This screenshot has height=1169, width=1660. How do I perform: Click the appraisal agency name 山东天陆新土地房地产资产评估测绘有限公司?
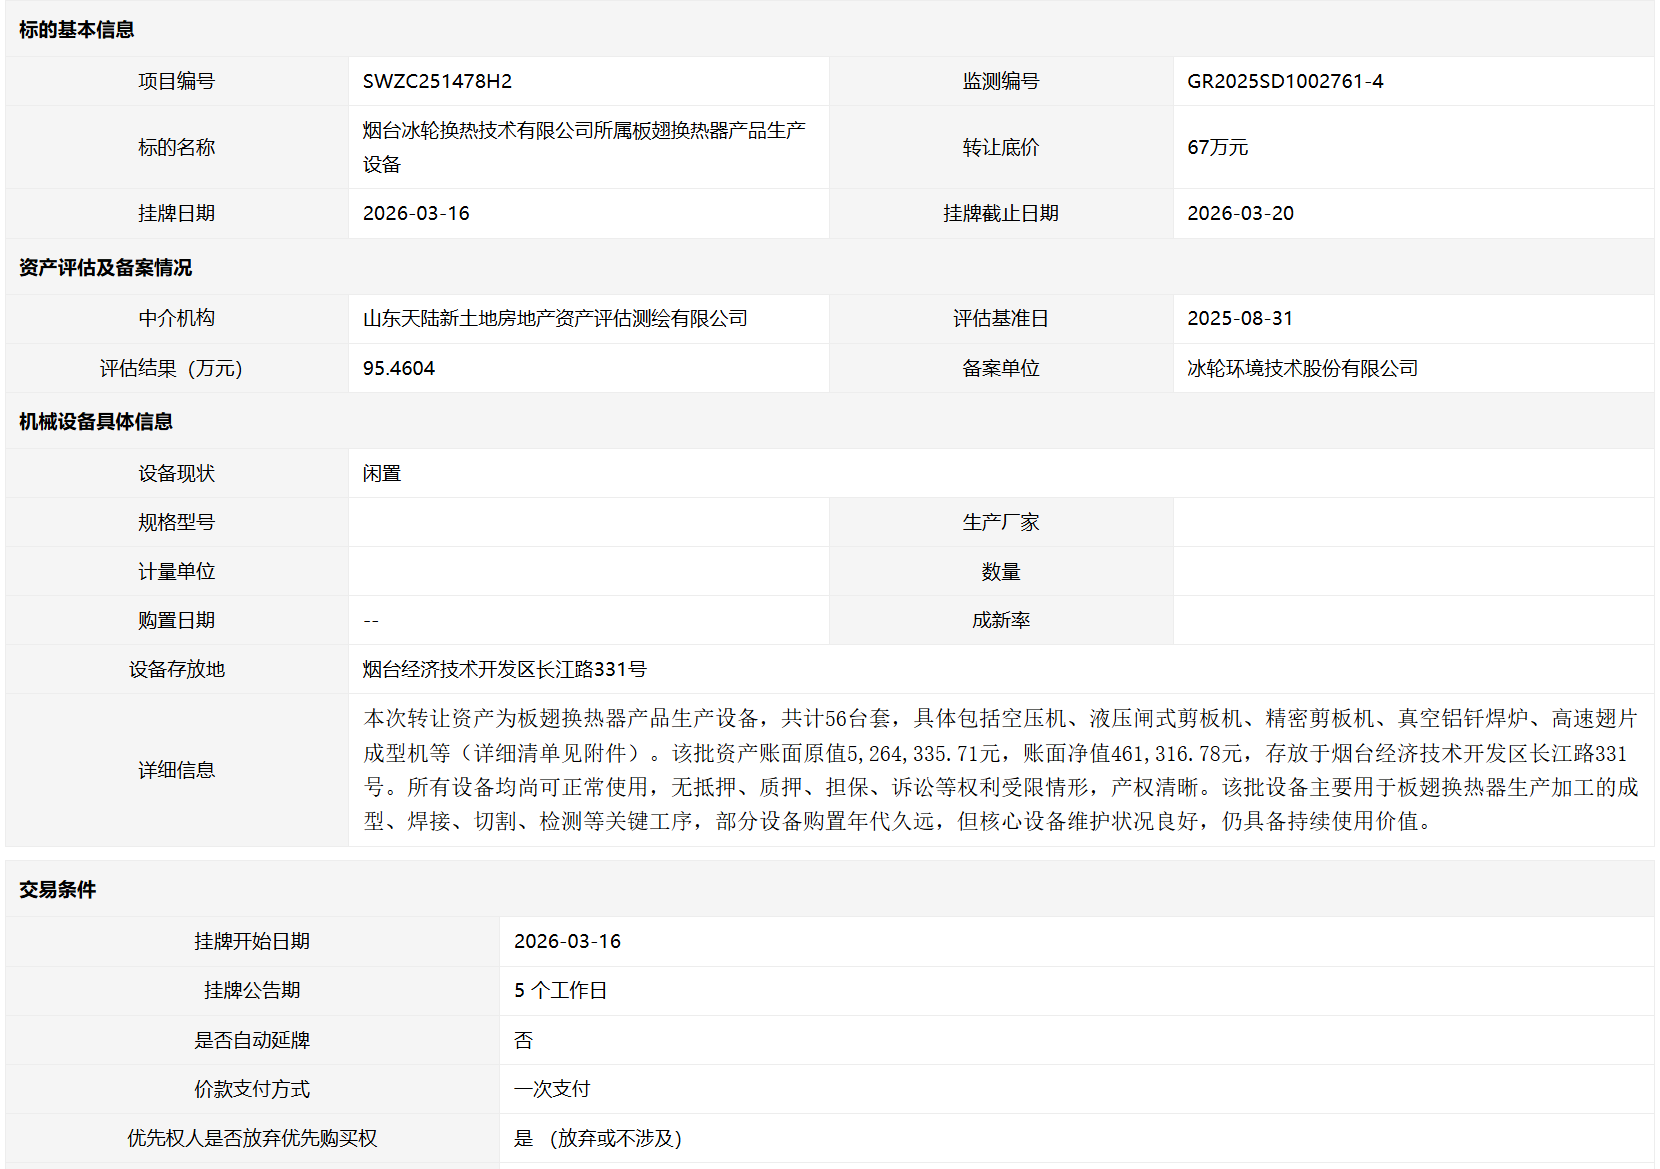pos(555,318)
